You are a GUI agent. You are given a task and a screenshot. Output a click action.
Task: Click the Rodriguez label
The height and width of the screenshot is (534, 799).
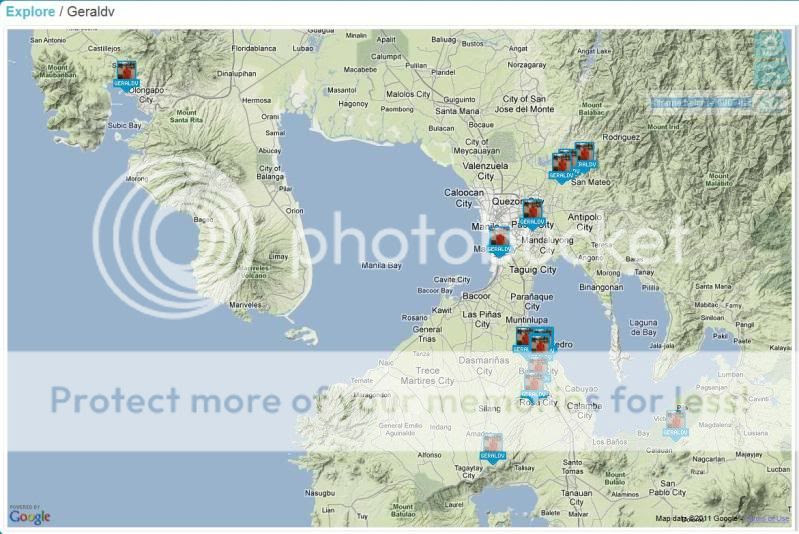point(621,137)
